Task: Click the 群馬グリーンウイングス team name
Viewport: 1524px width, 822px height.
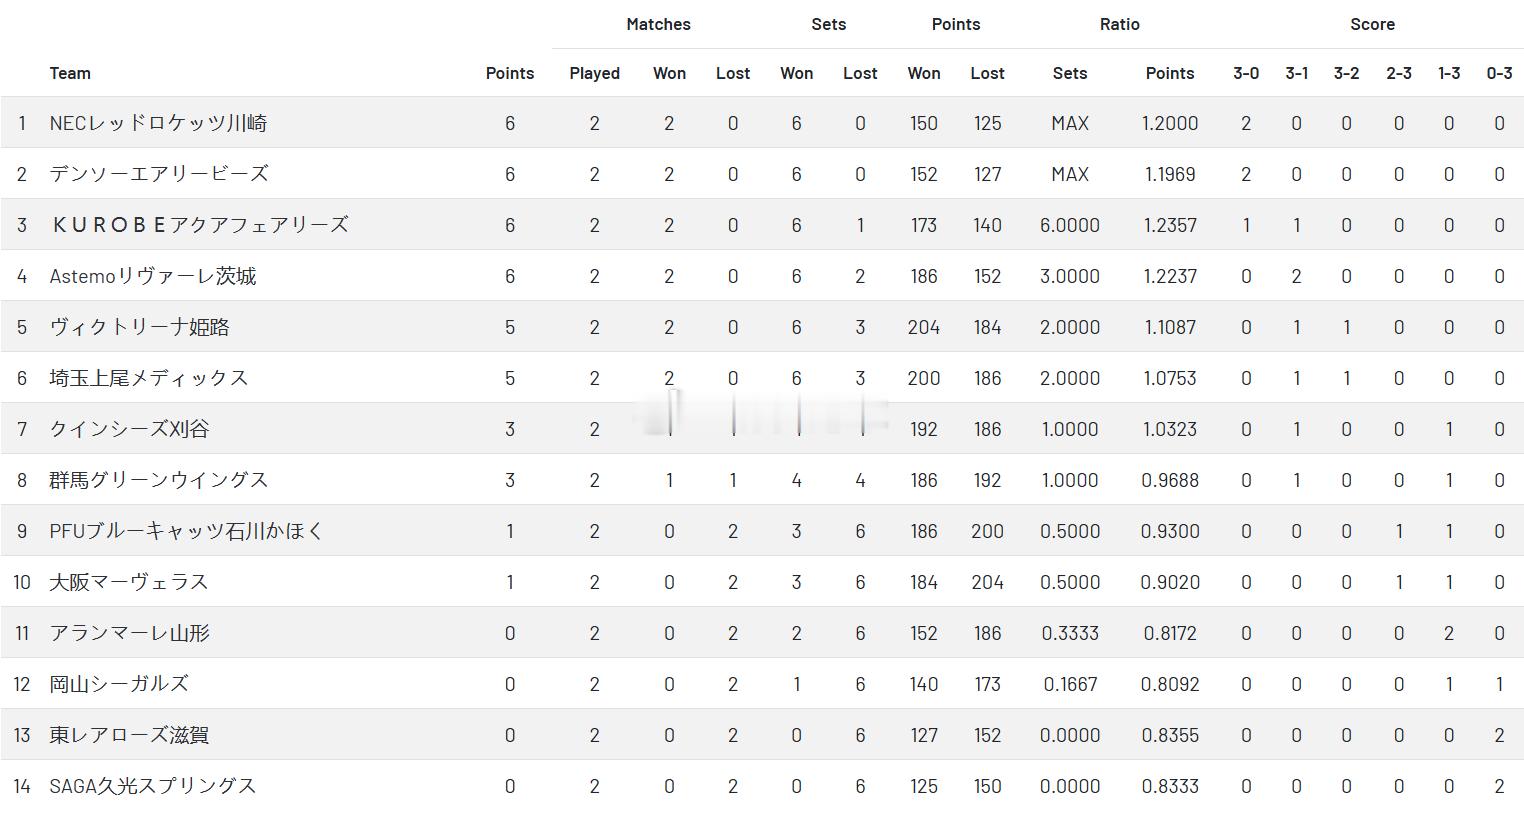Action: pos(159,480)
